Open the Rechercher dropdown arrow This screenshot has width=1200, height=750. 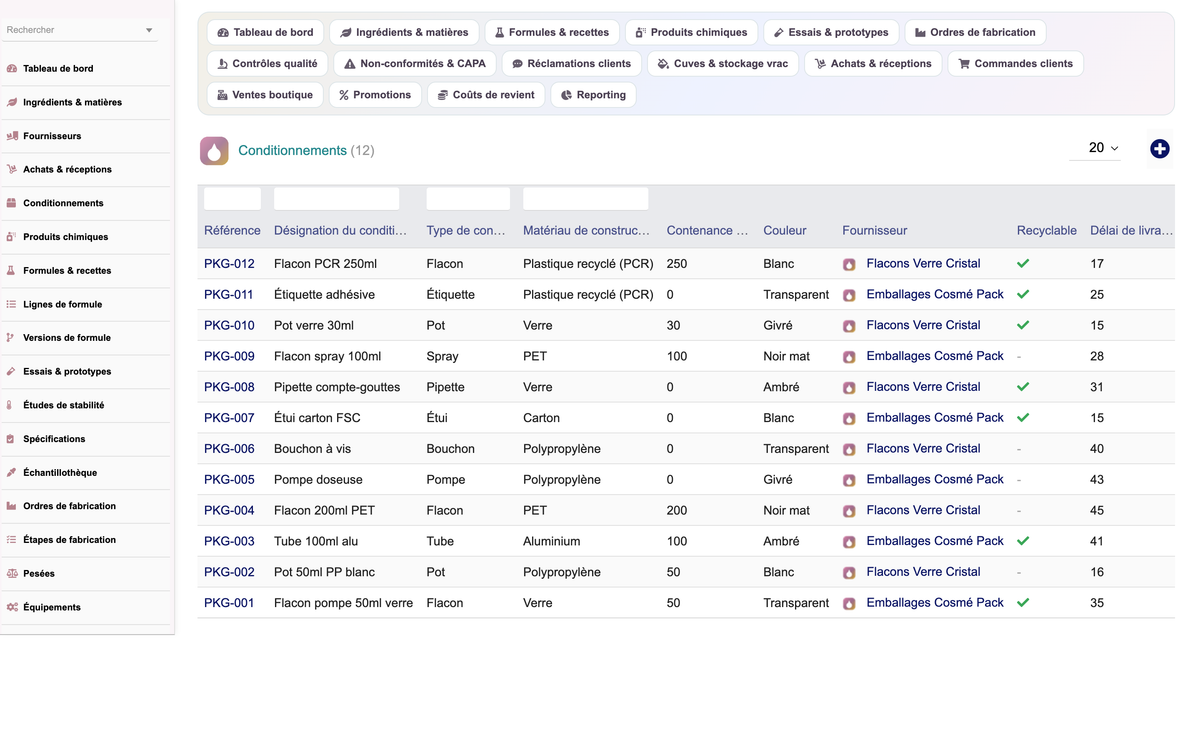coord(149,31)
